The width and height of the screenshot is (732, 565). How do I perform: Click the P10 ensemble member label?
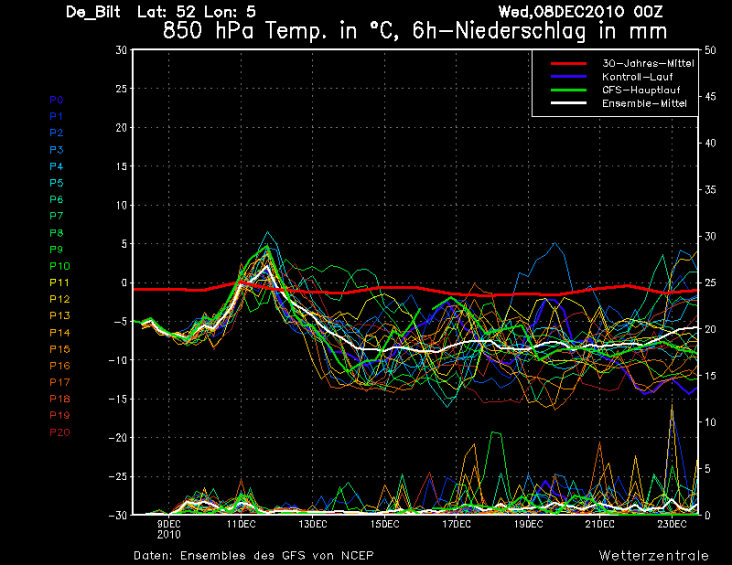60,266
